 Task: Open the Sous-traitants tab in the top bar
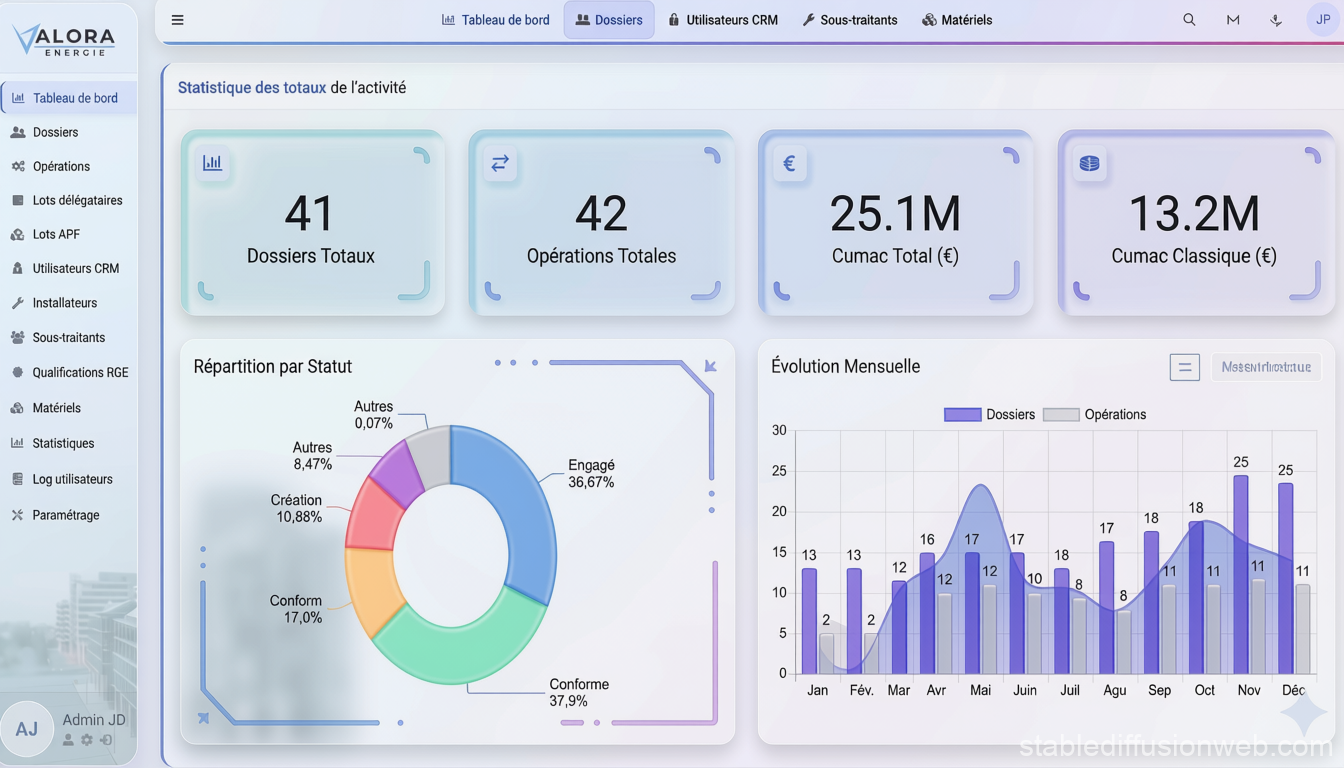[850, 19]
